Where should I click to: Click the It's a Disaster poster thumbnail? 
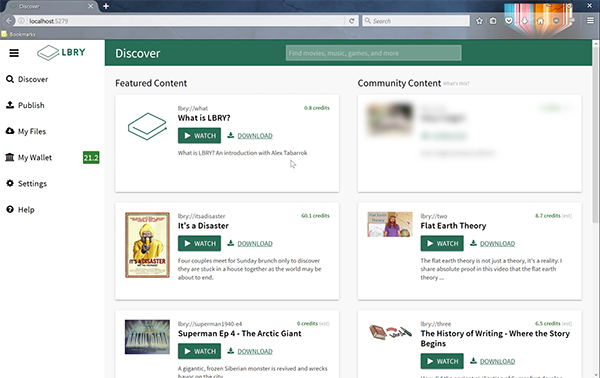[147, 245]
